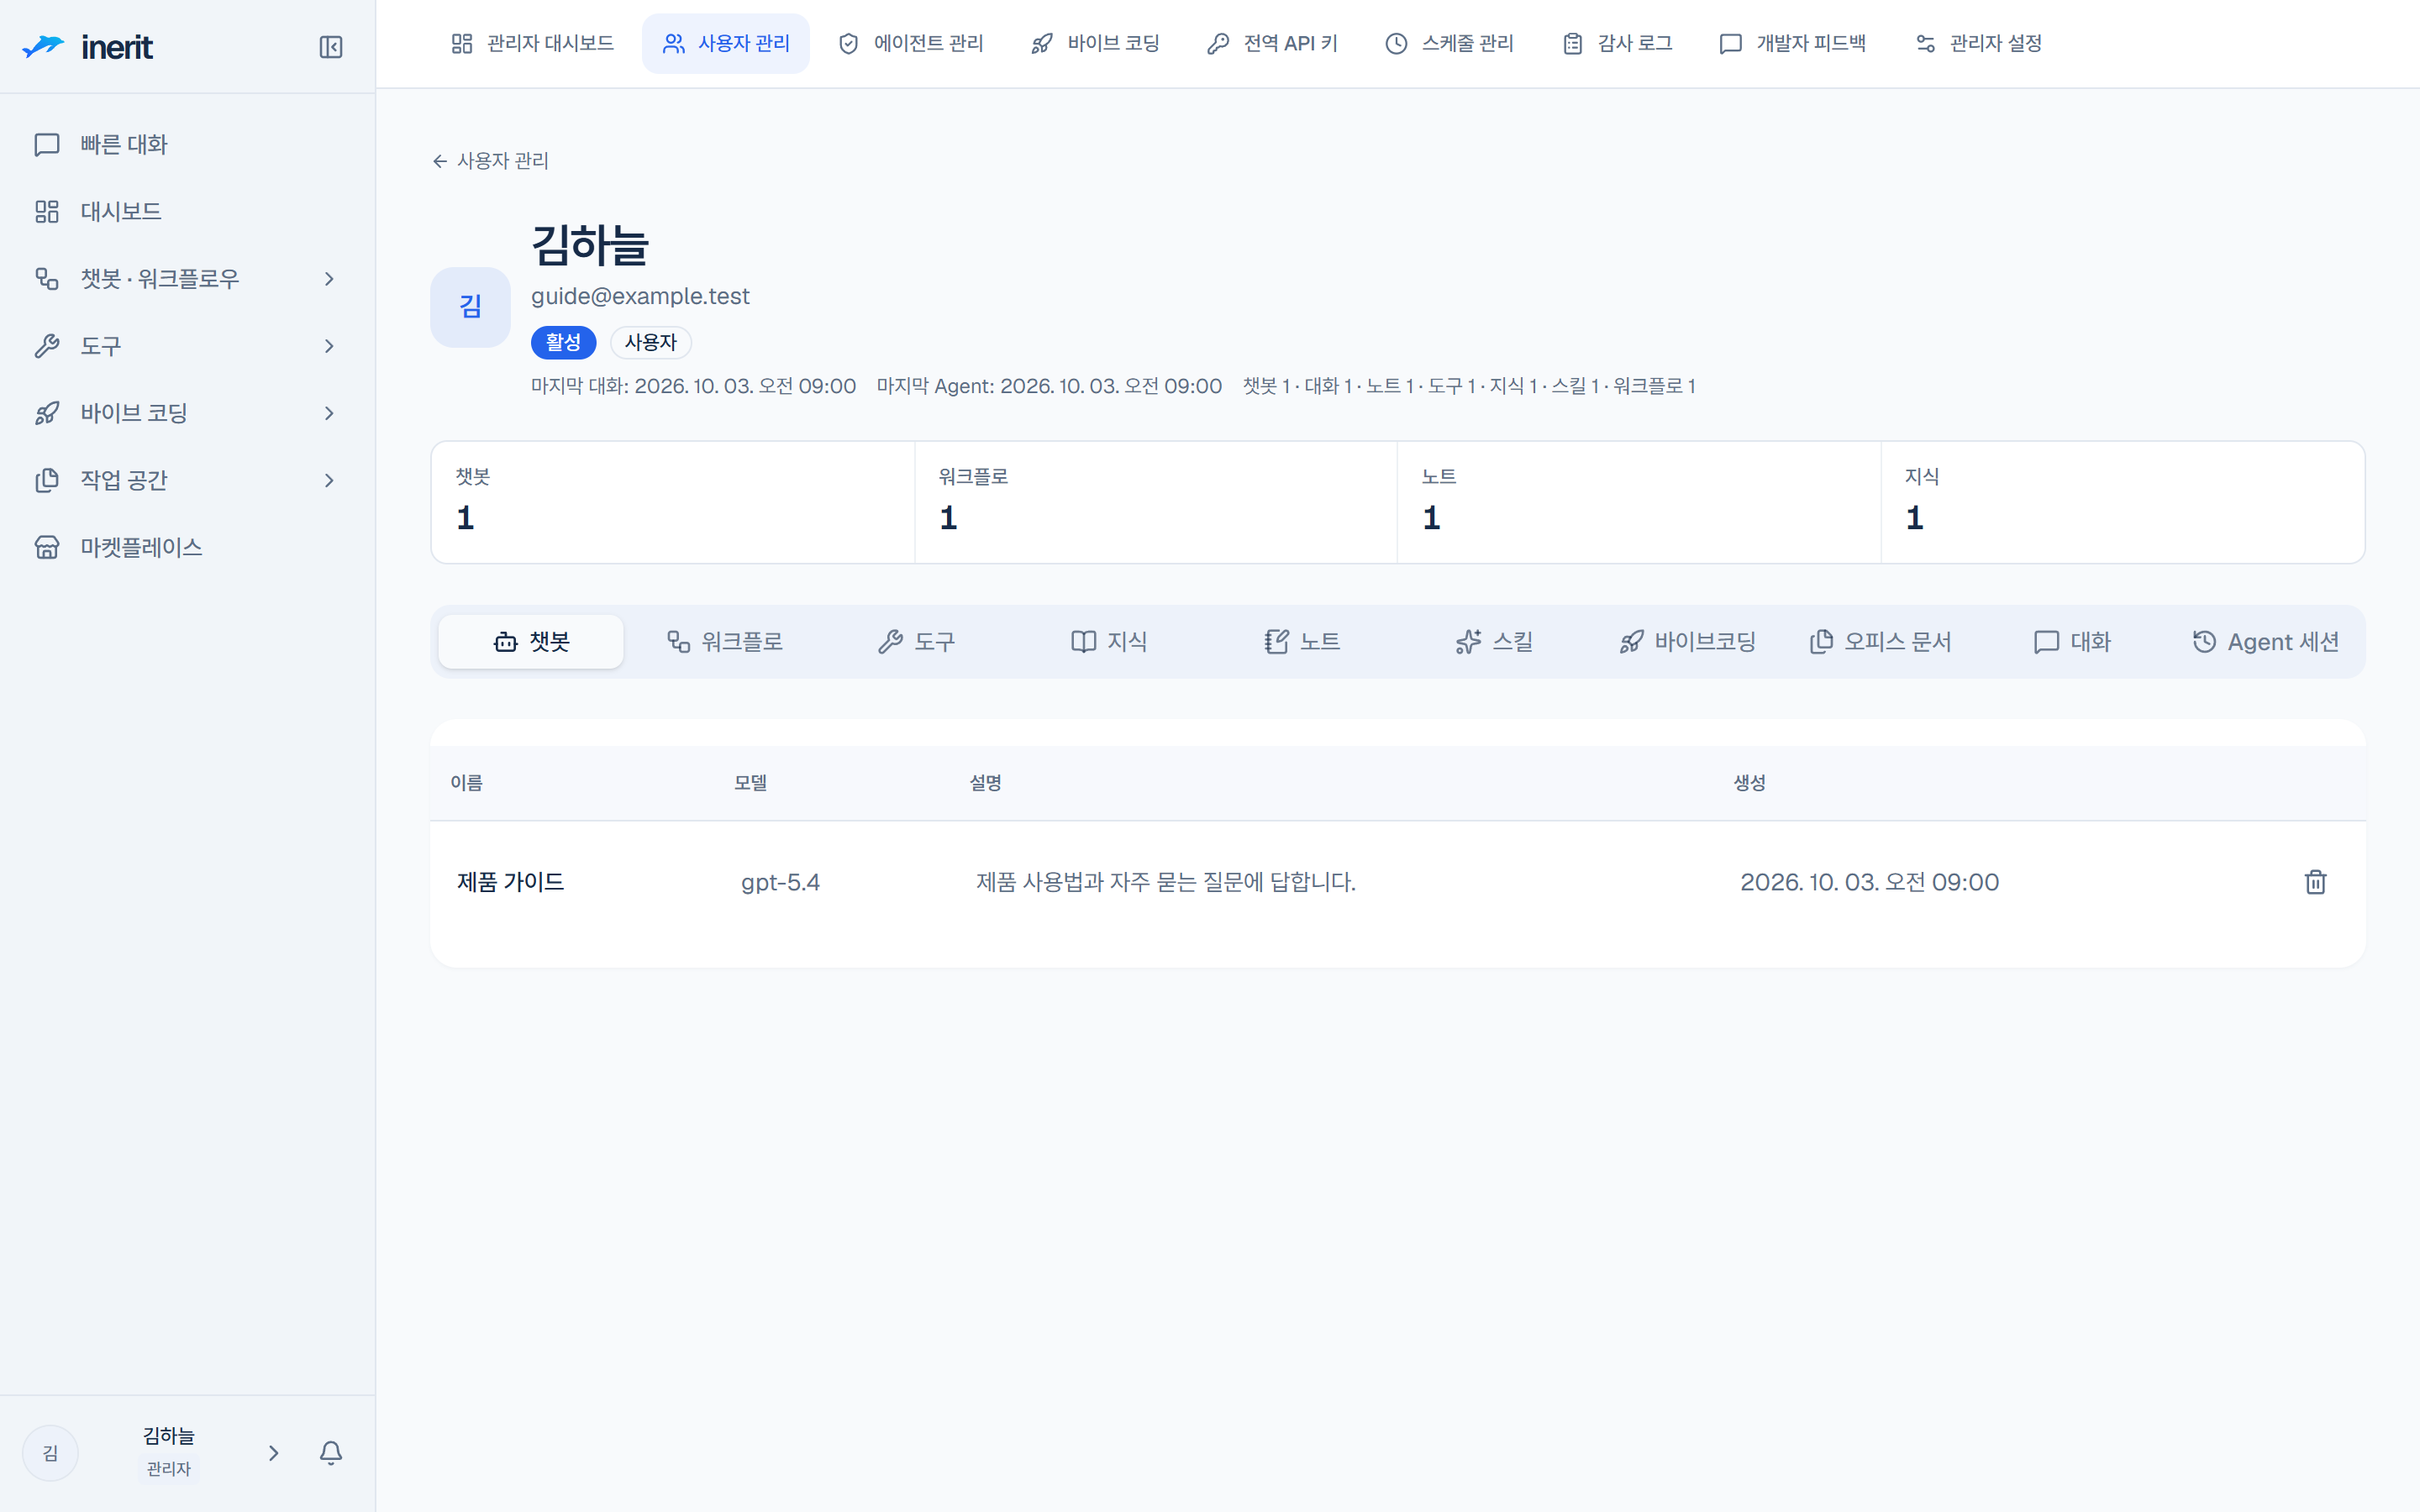The width and height of the screenshot is (2420, 1512).
Task: Switch to the 바이브코딩 resource tab
Action: click(1687, 642)
